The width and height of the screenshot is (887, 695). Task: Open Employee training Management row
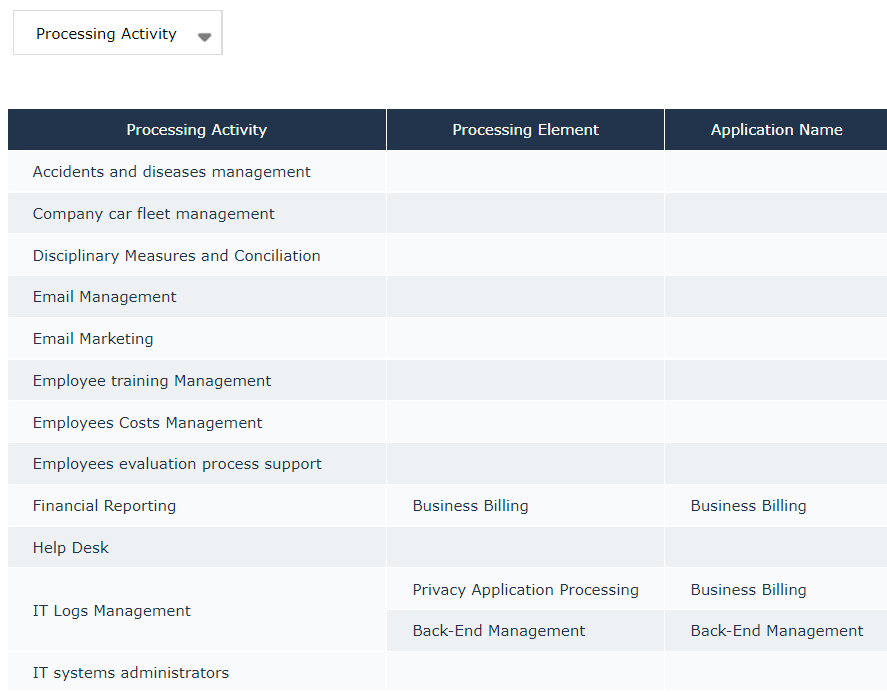[152, 381]
